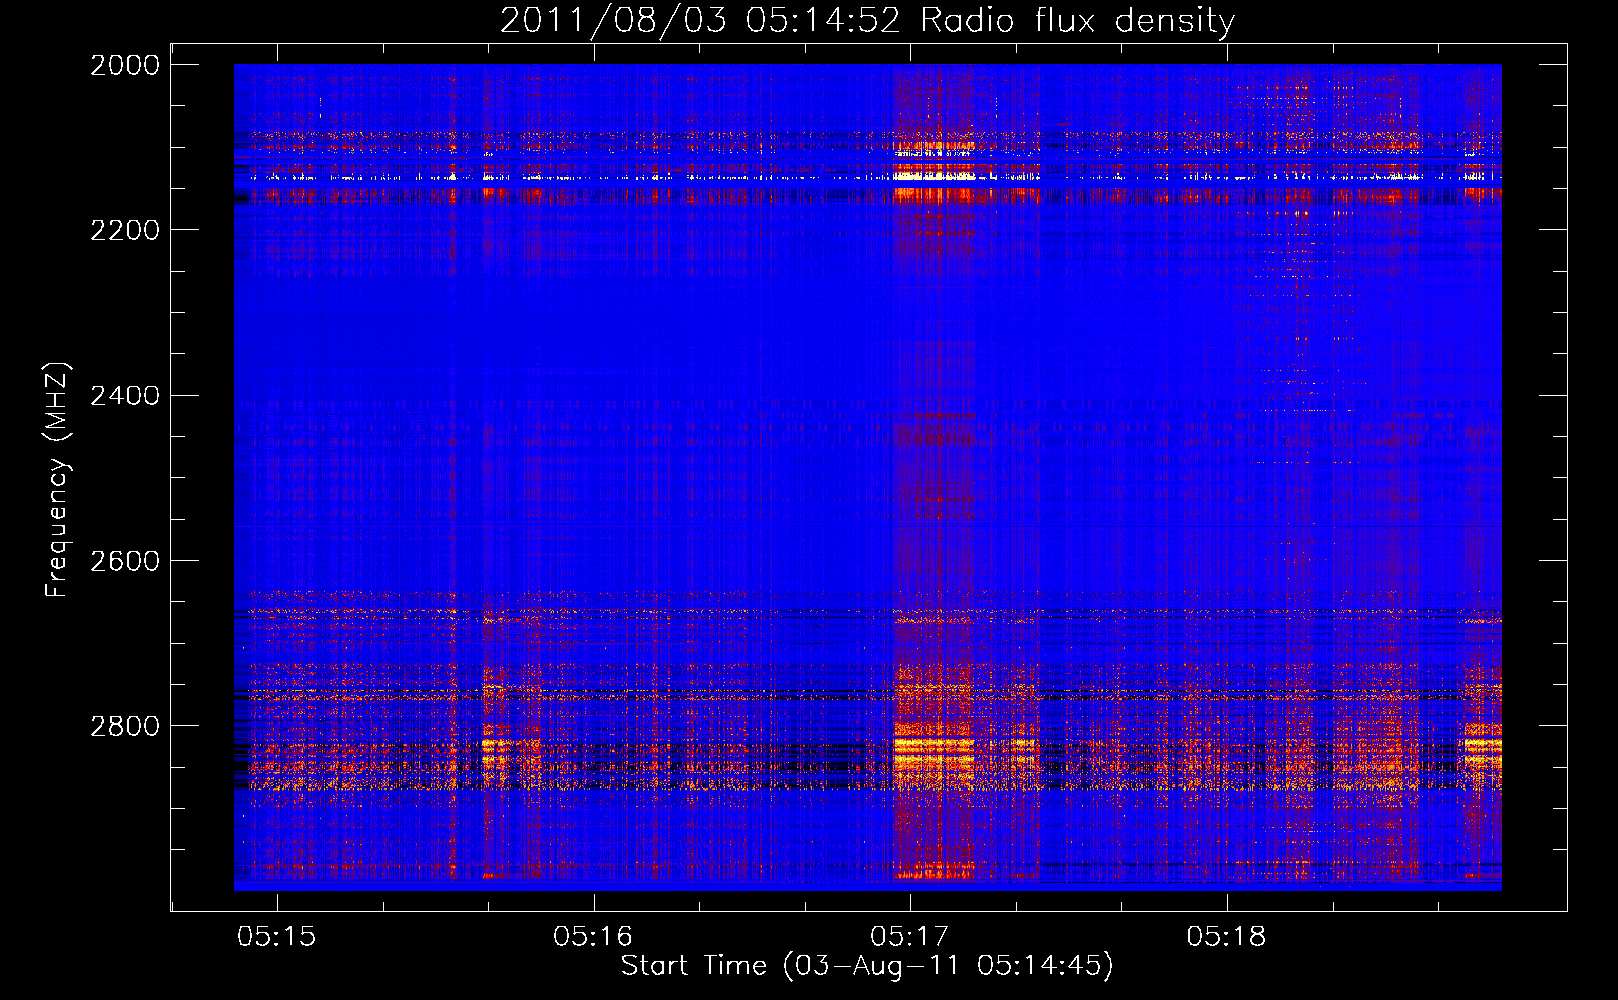Click the "Frequency (MHZ)" vertical axis title
Image resolution: width=1618 pixels, height=1000 pixels.
click(x=58, y=480)
